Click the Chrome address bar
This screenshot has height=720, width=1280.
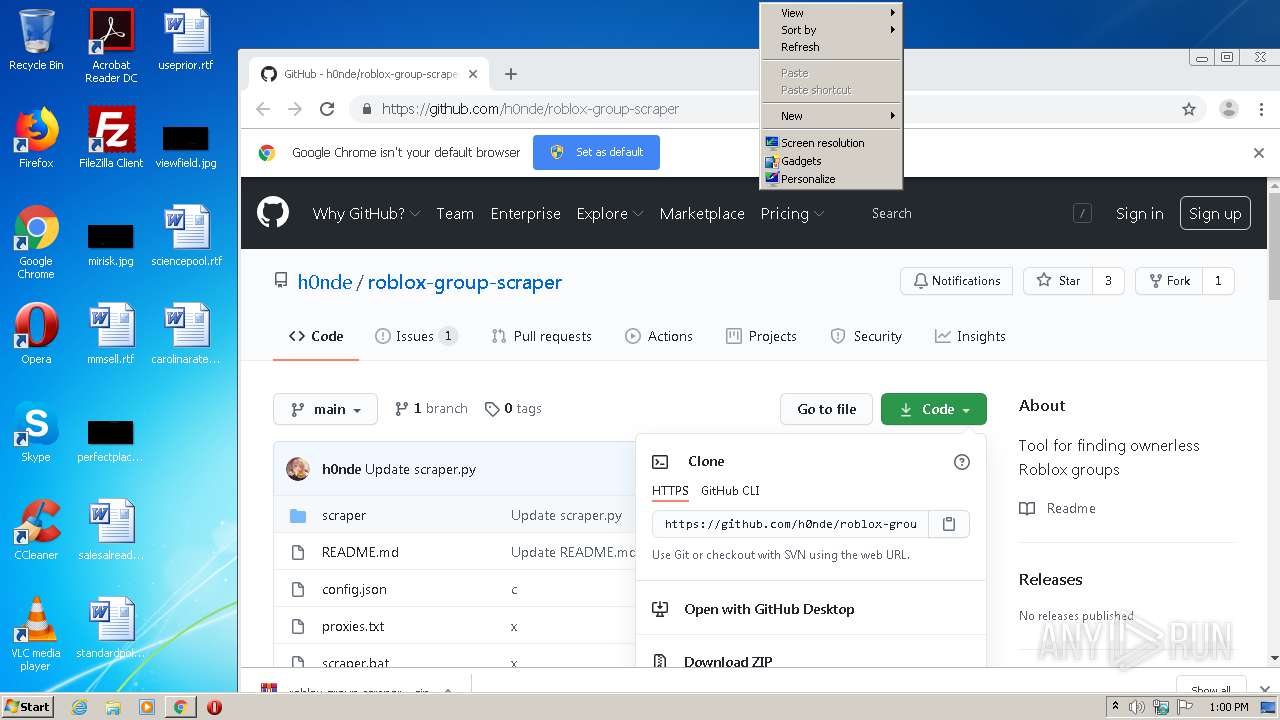coord(770,109)
